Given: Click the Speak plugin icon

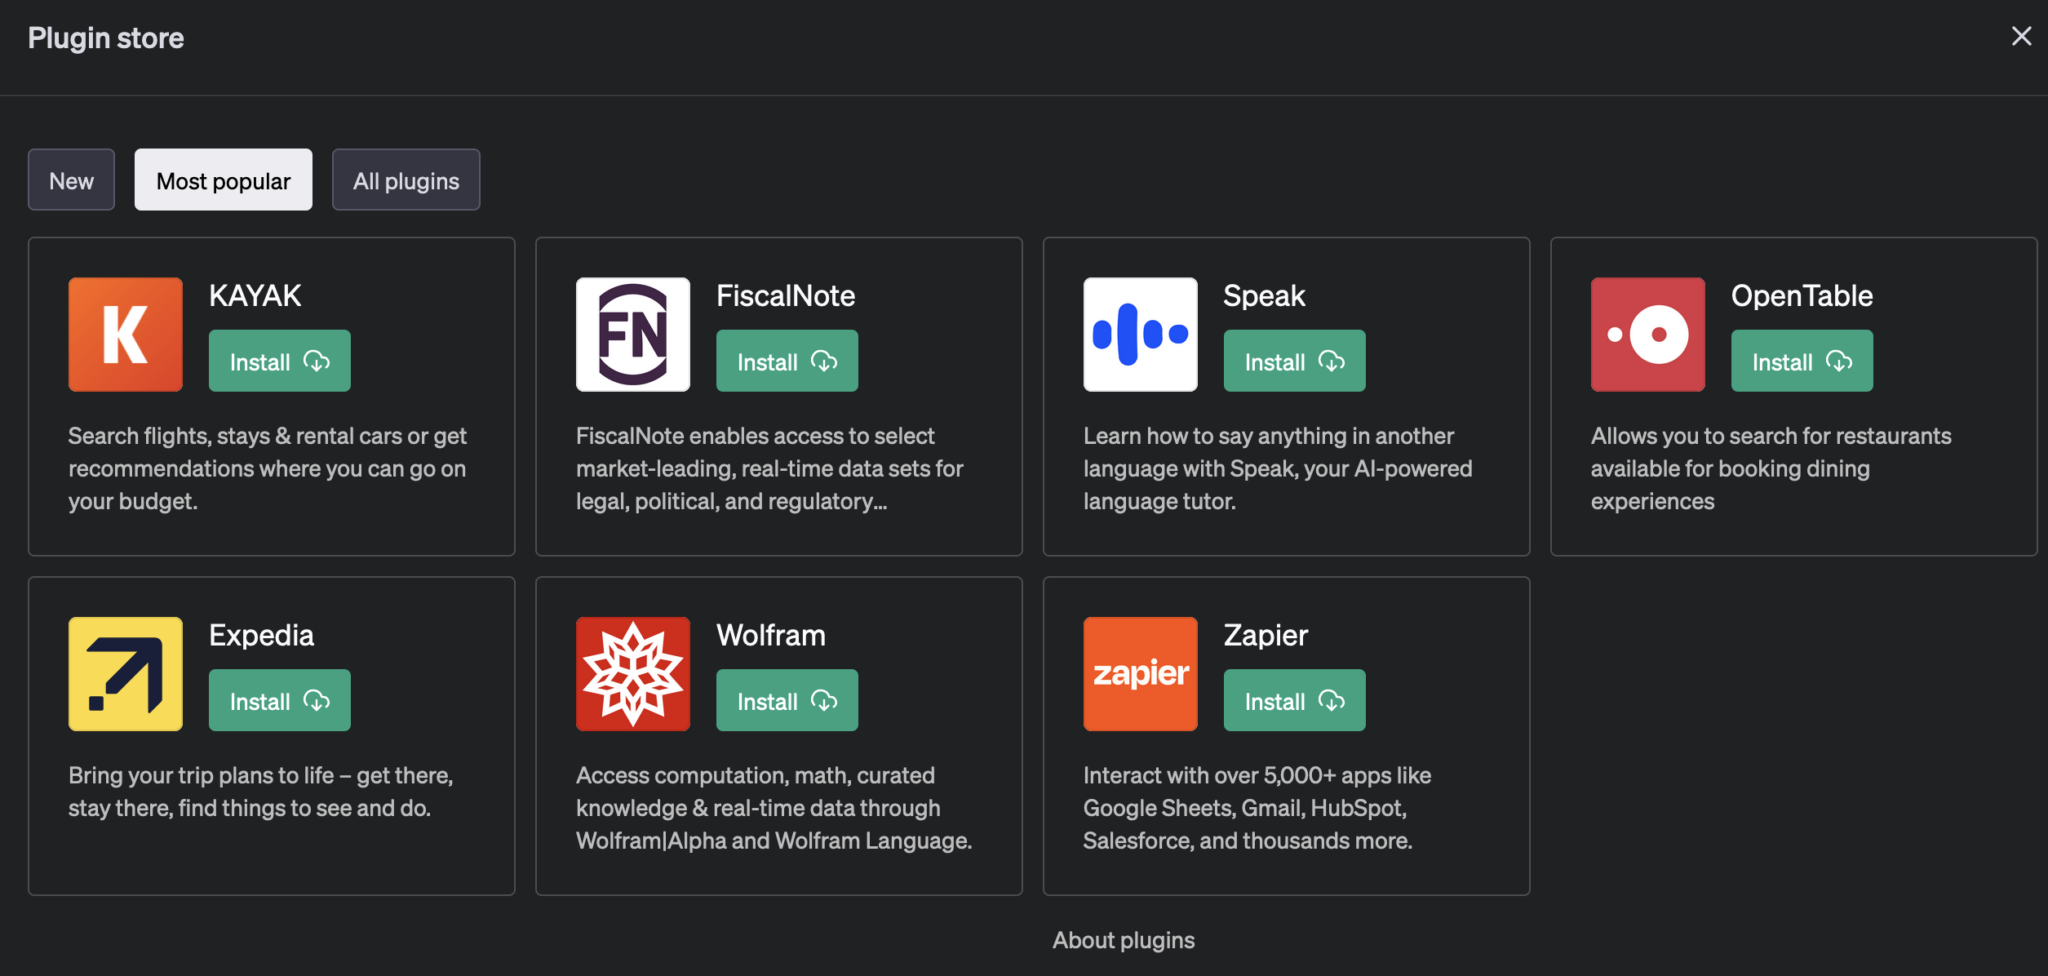Looking at the screenshot, I should [x=1139, y=334].
